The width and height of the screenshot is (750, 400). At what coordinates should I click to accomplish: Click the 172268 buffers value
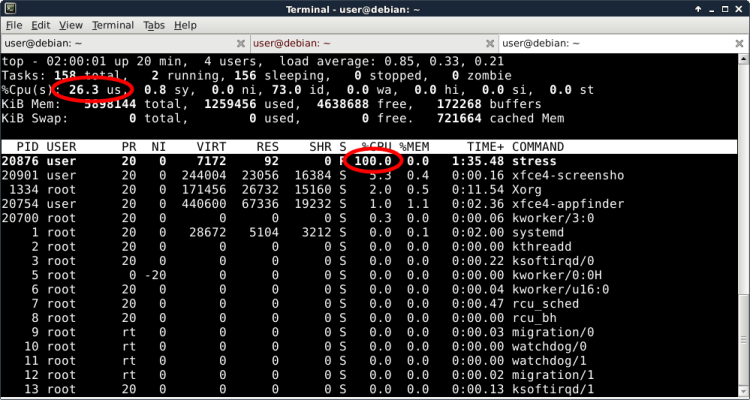(459, 104)
